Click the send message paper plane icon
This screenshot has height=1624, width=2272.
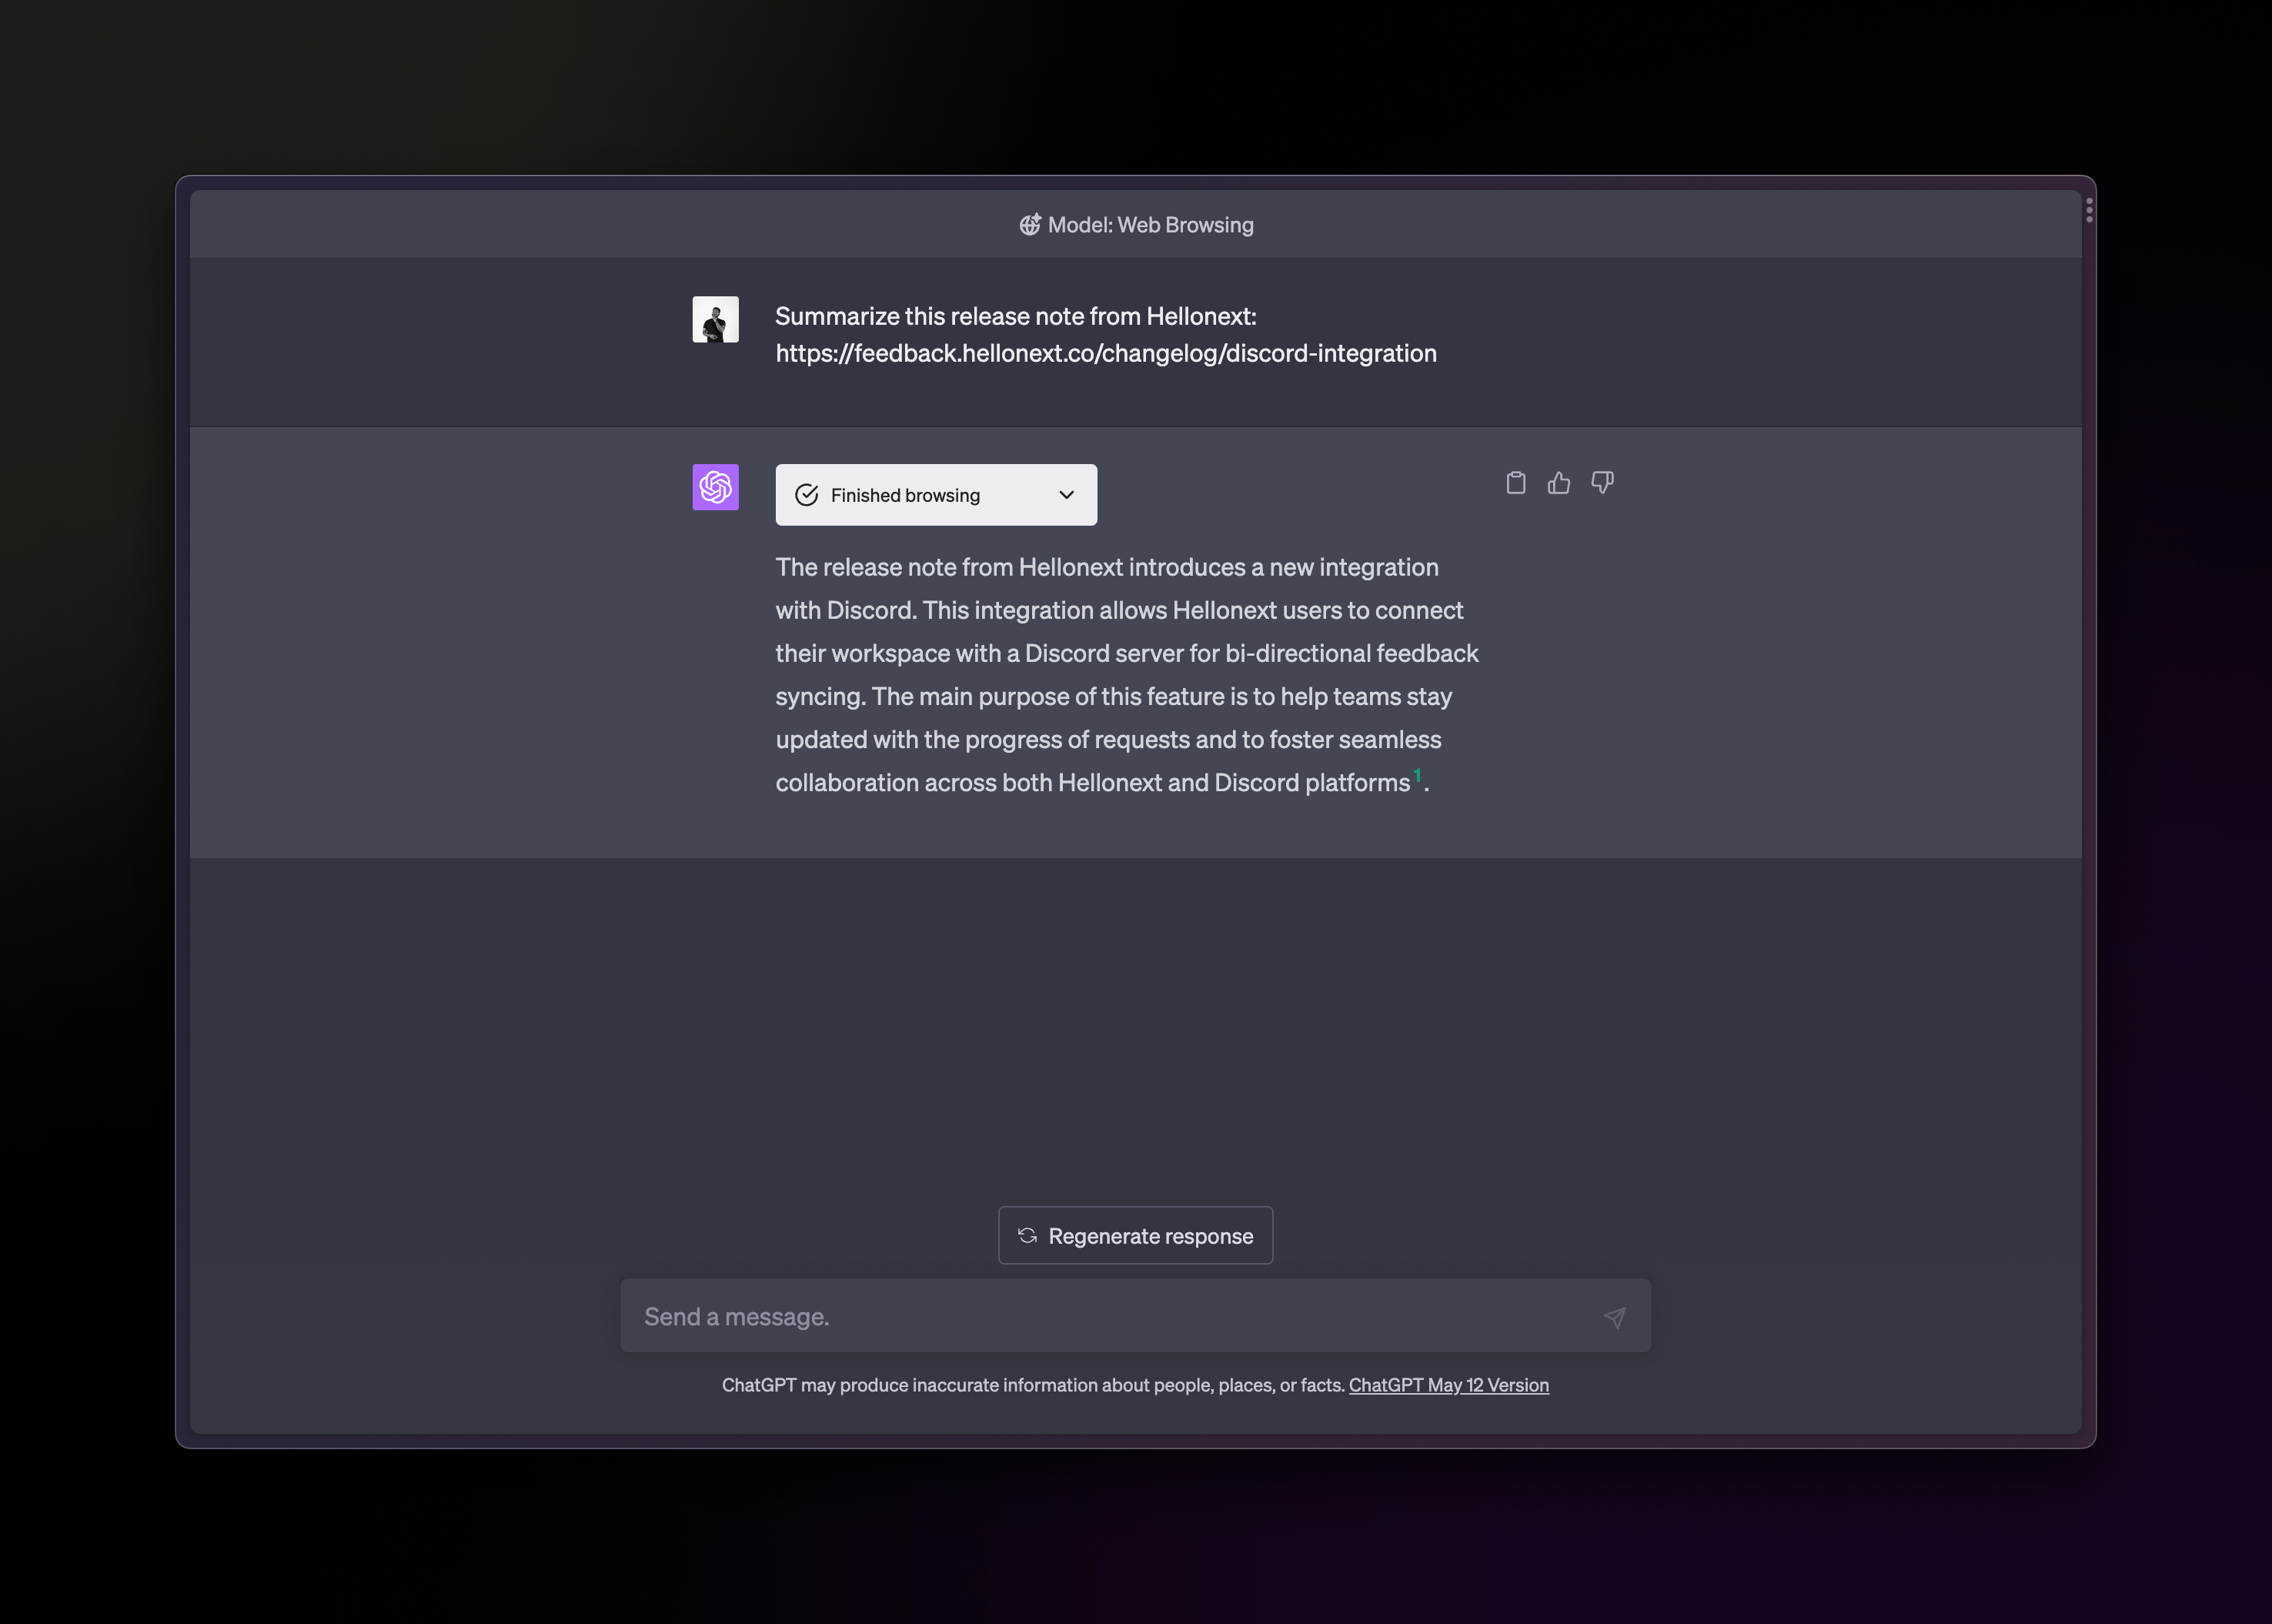coord(1614,1317)
